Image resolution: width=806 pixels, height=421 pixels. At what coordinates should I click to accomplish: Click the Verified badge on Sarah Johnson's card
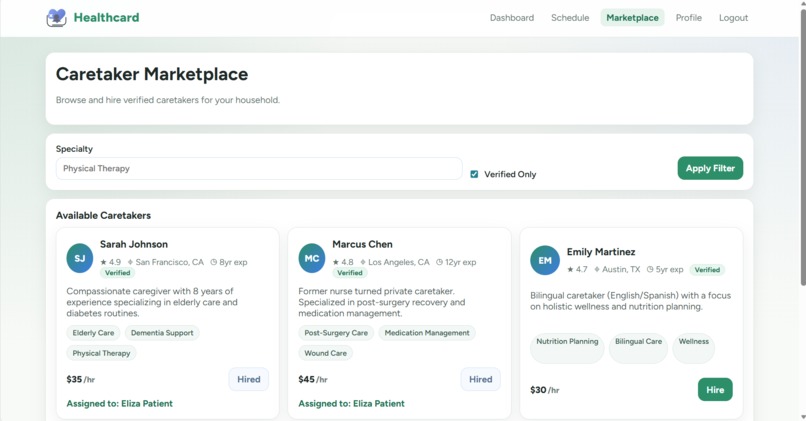[118, 273]
